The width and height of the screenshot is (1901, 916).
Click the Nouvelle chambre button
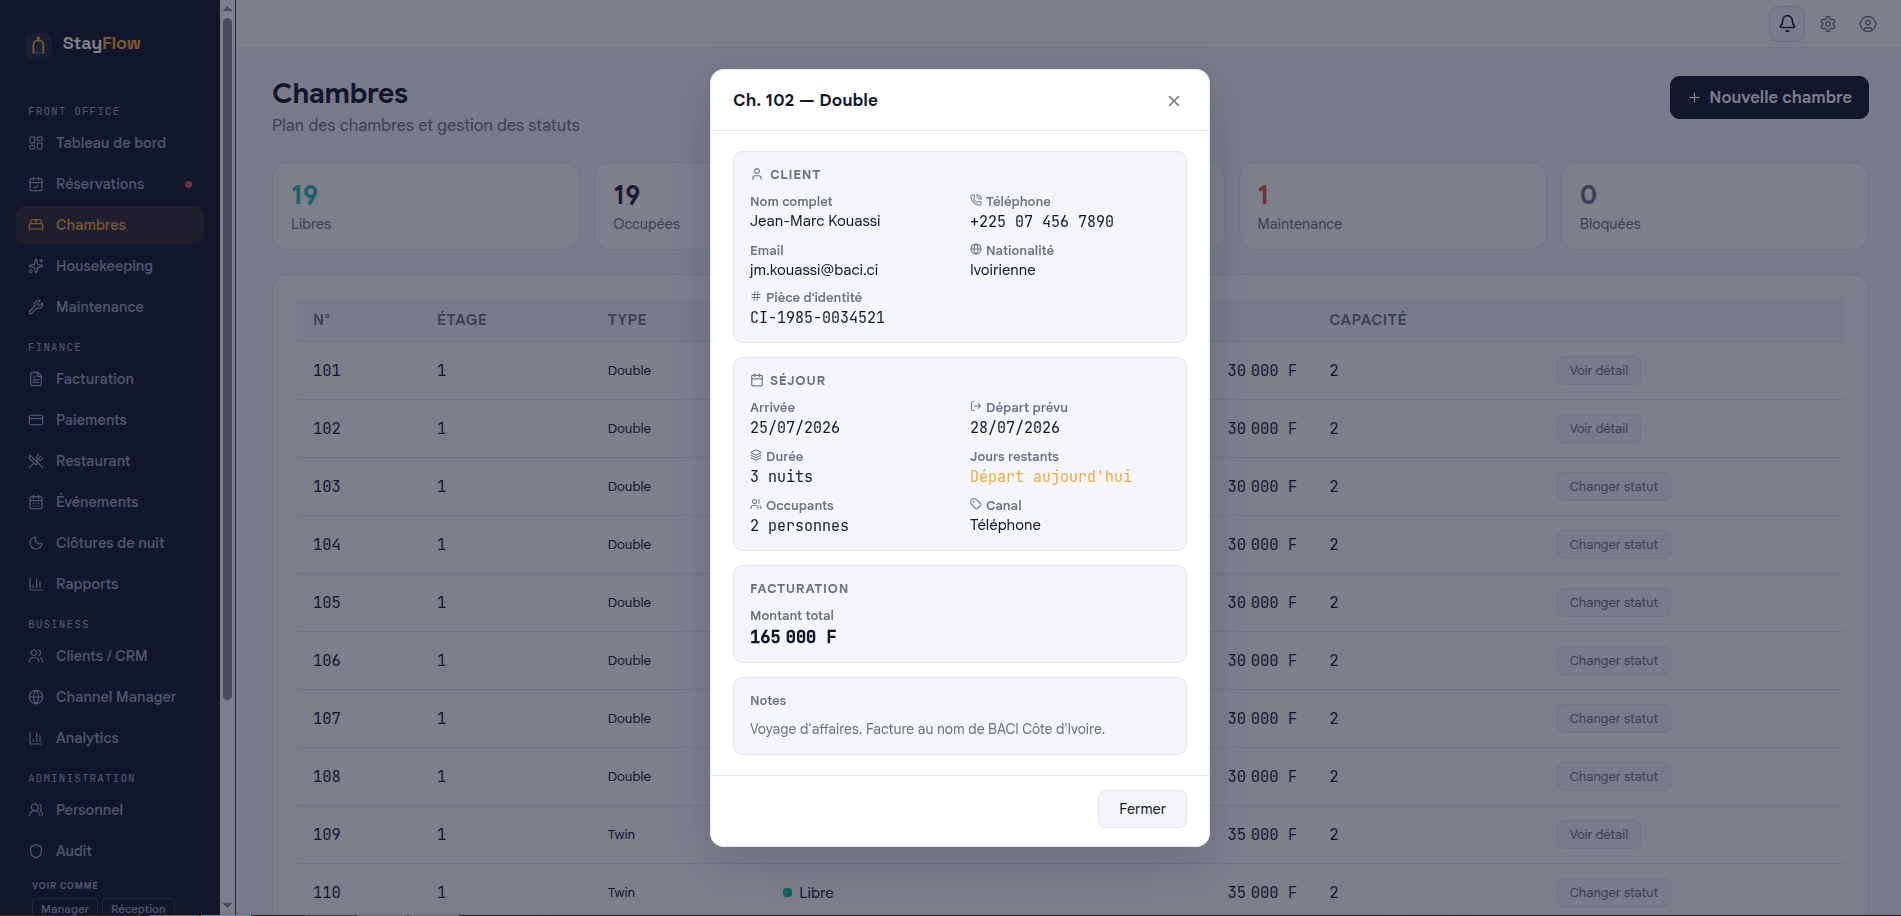(x=1769, y=97)
